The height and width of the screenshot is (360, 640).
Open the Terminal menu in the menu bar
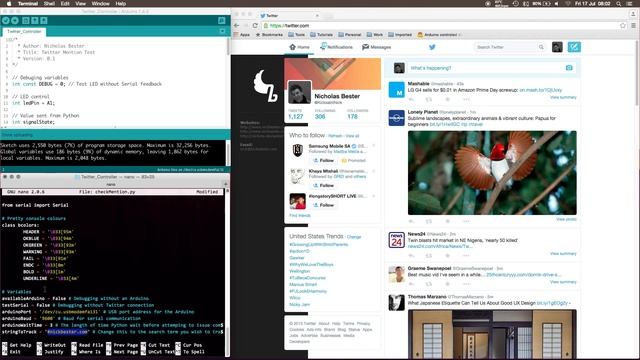point(28,3)
